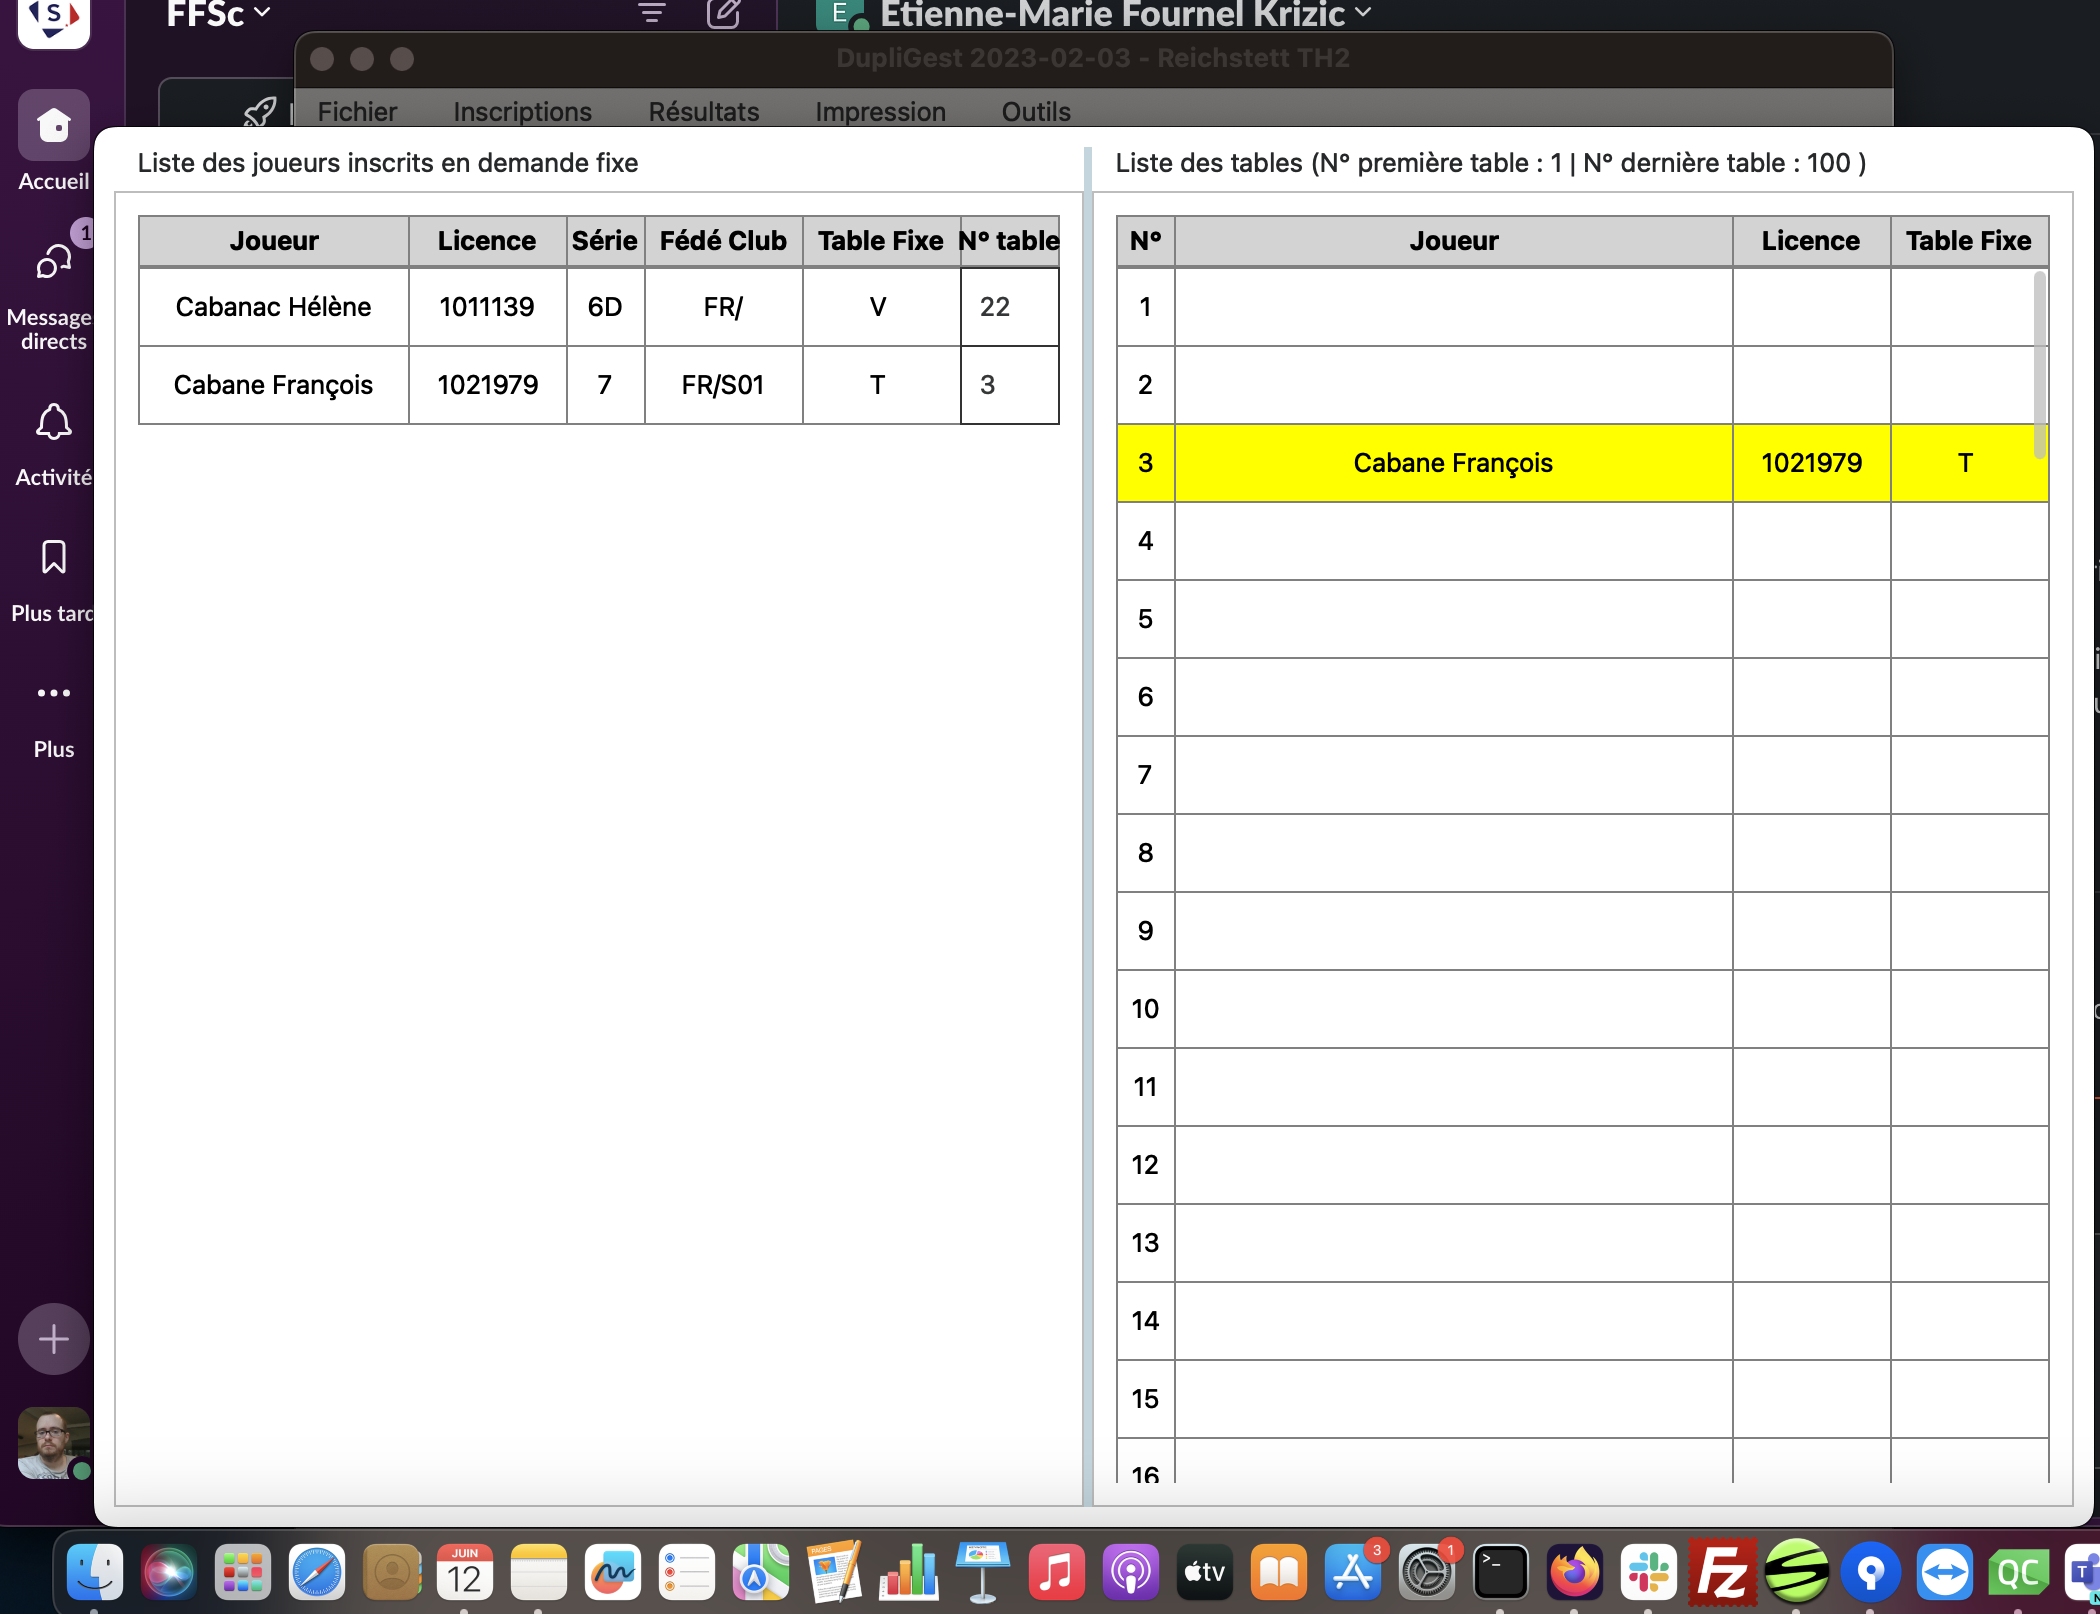This screenshot has height=1614, width=2100.
Task: Click the tables list vertical scrollbar
Action: (2039, 365)
